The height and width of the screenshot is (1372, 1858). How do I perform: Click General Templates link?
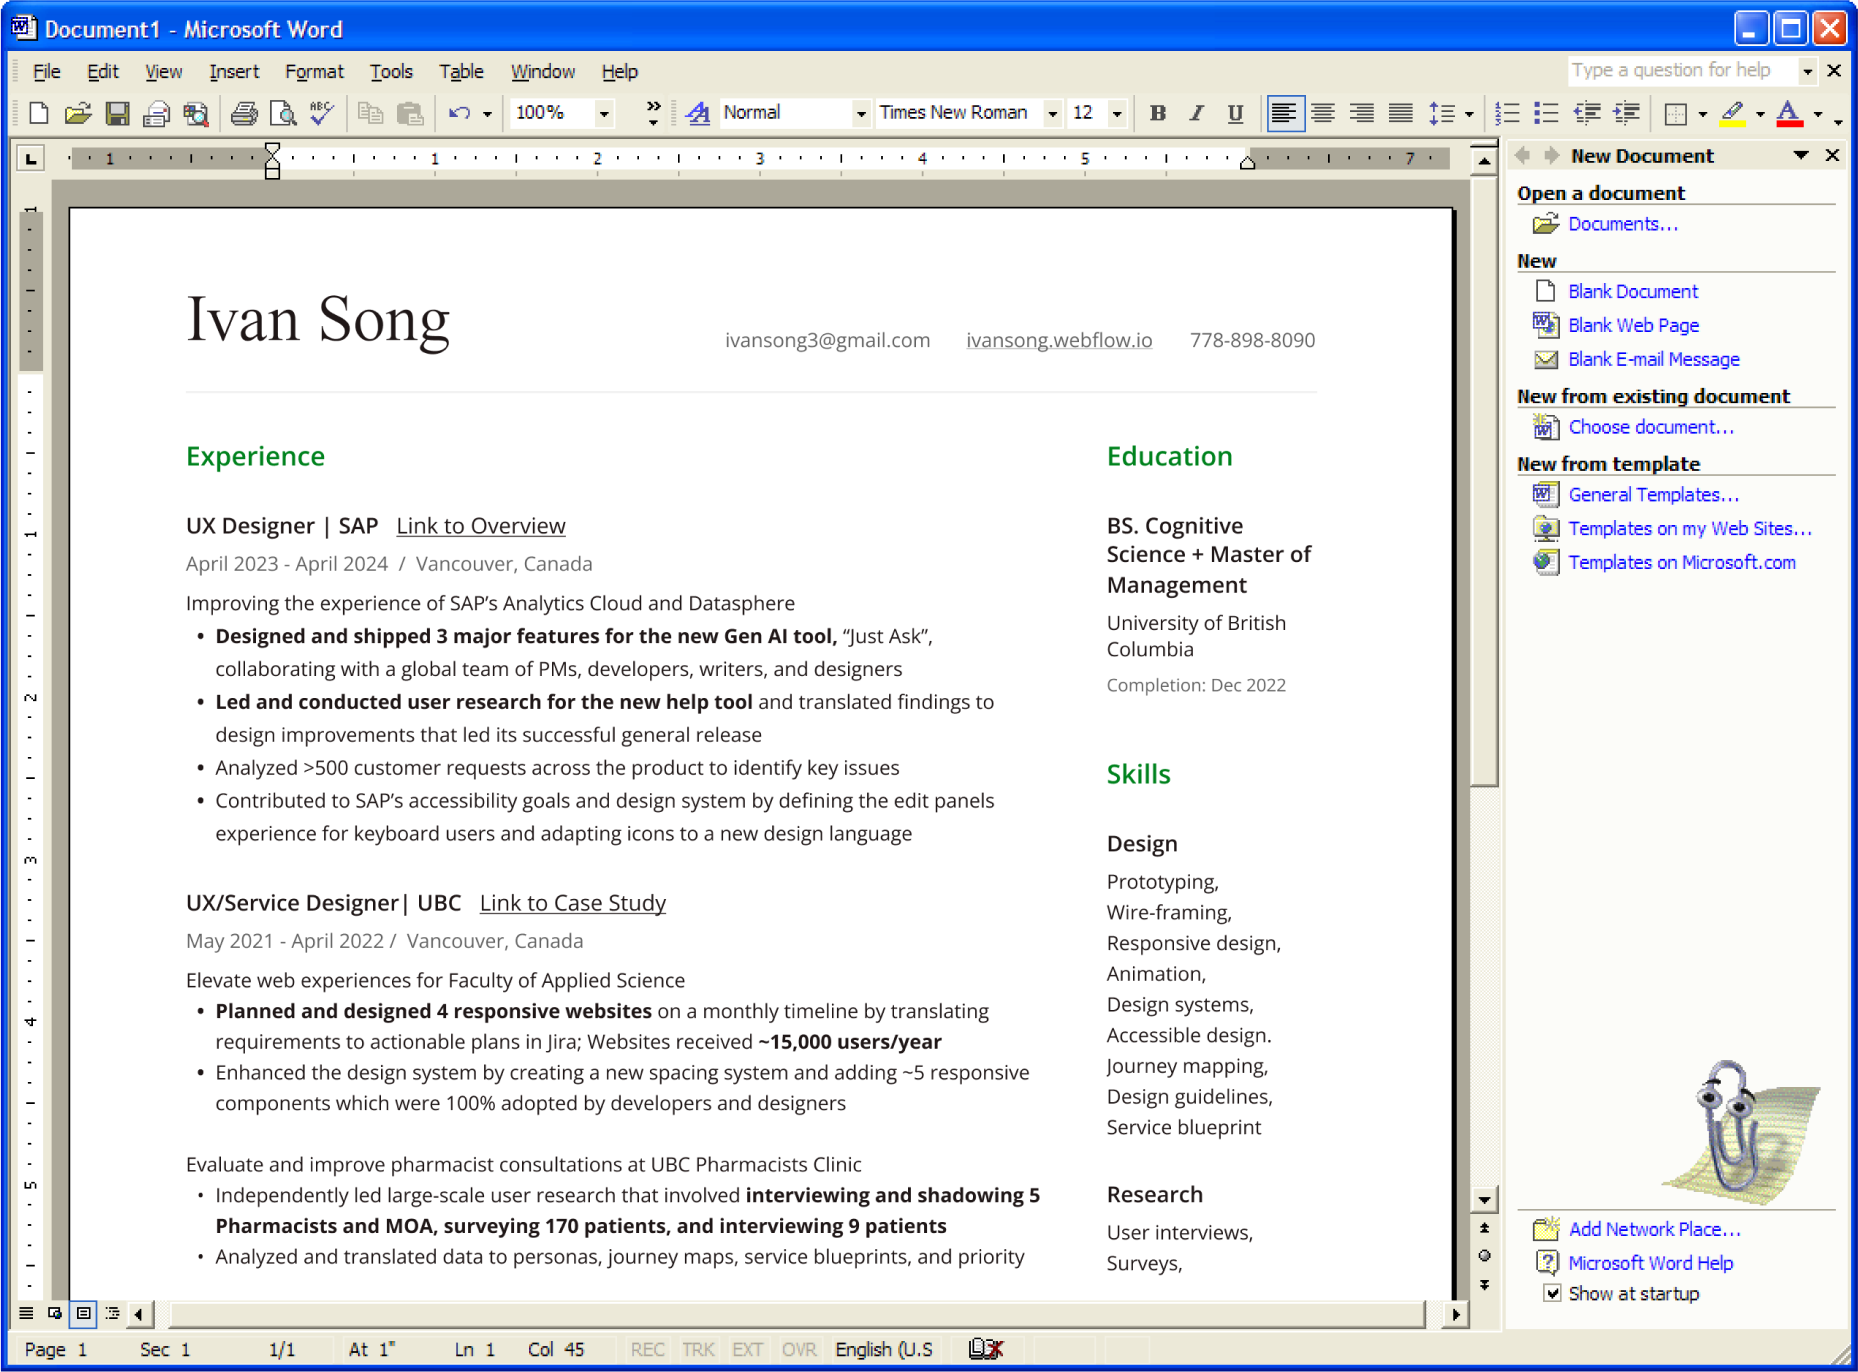(x=1653, y=494)
